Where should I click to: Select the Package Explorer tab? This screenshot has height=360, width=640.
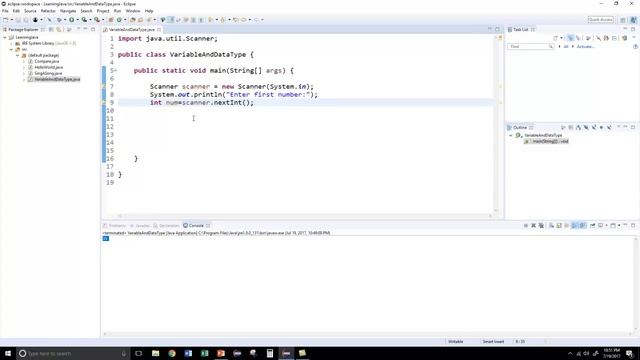[23, 29]
